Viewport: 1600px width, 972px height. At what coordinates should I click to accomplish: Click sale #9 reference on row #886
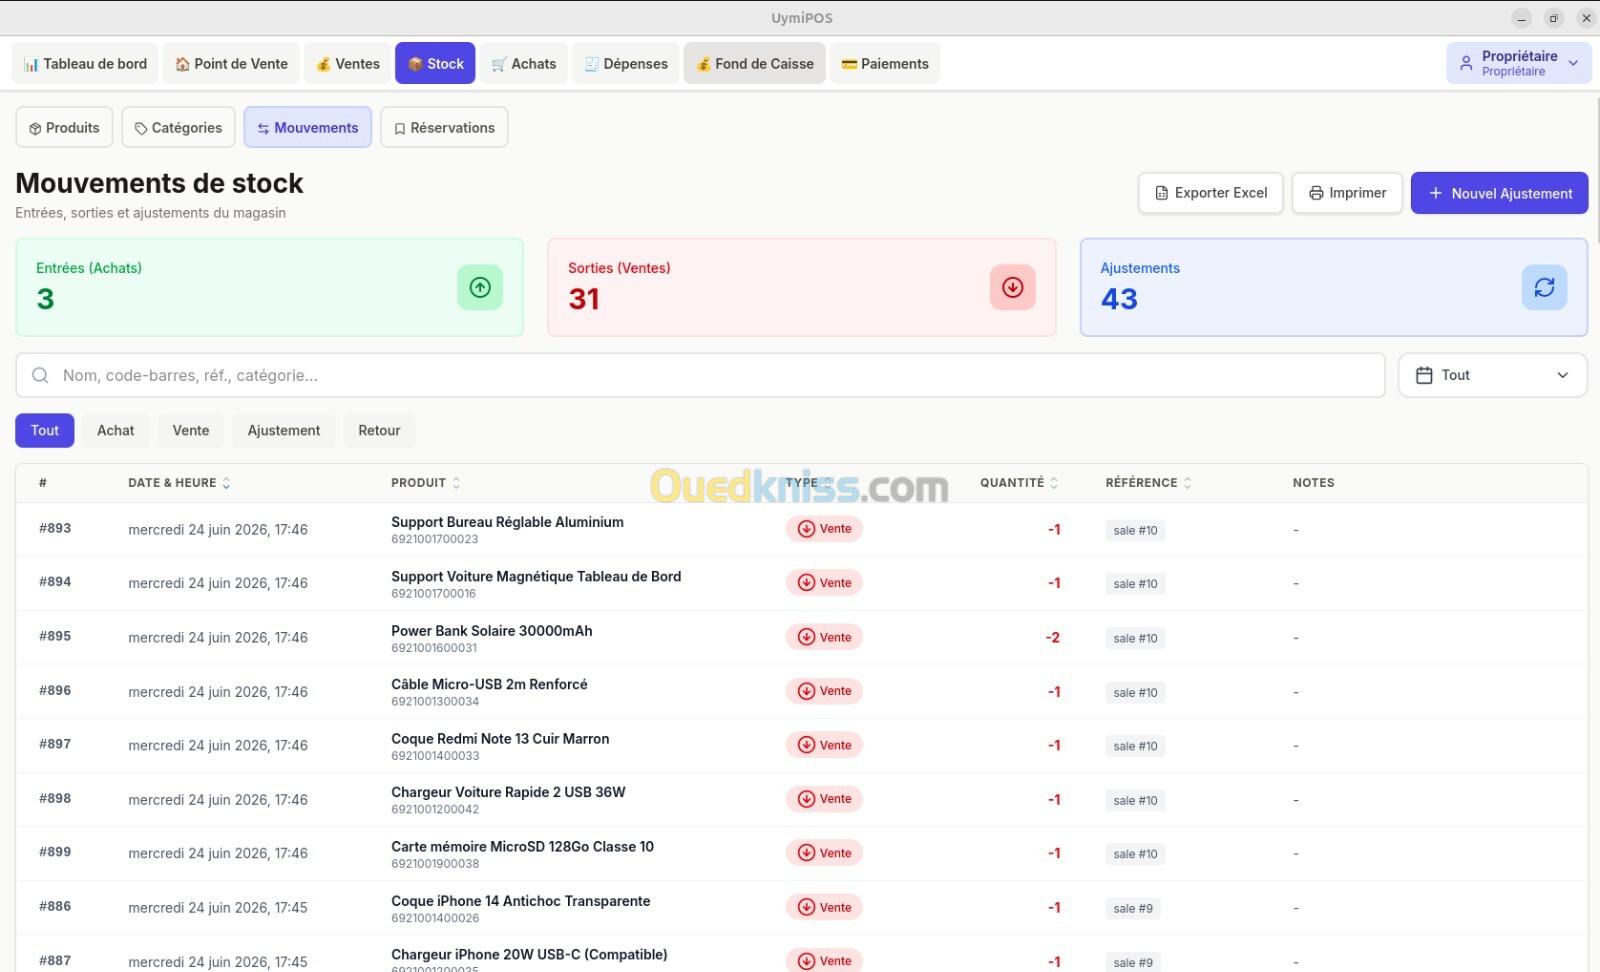point(1133,908)
